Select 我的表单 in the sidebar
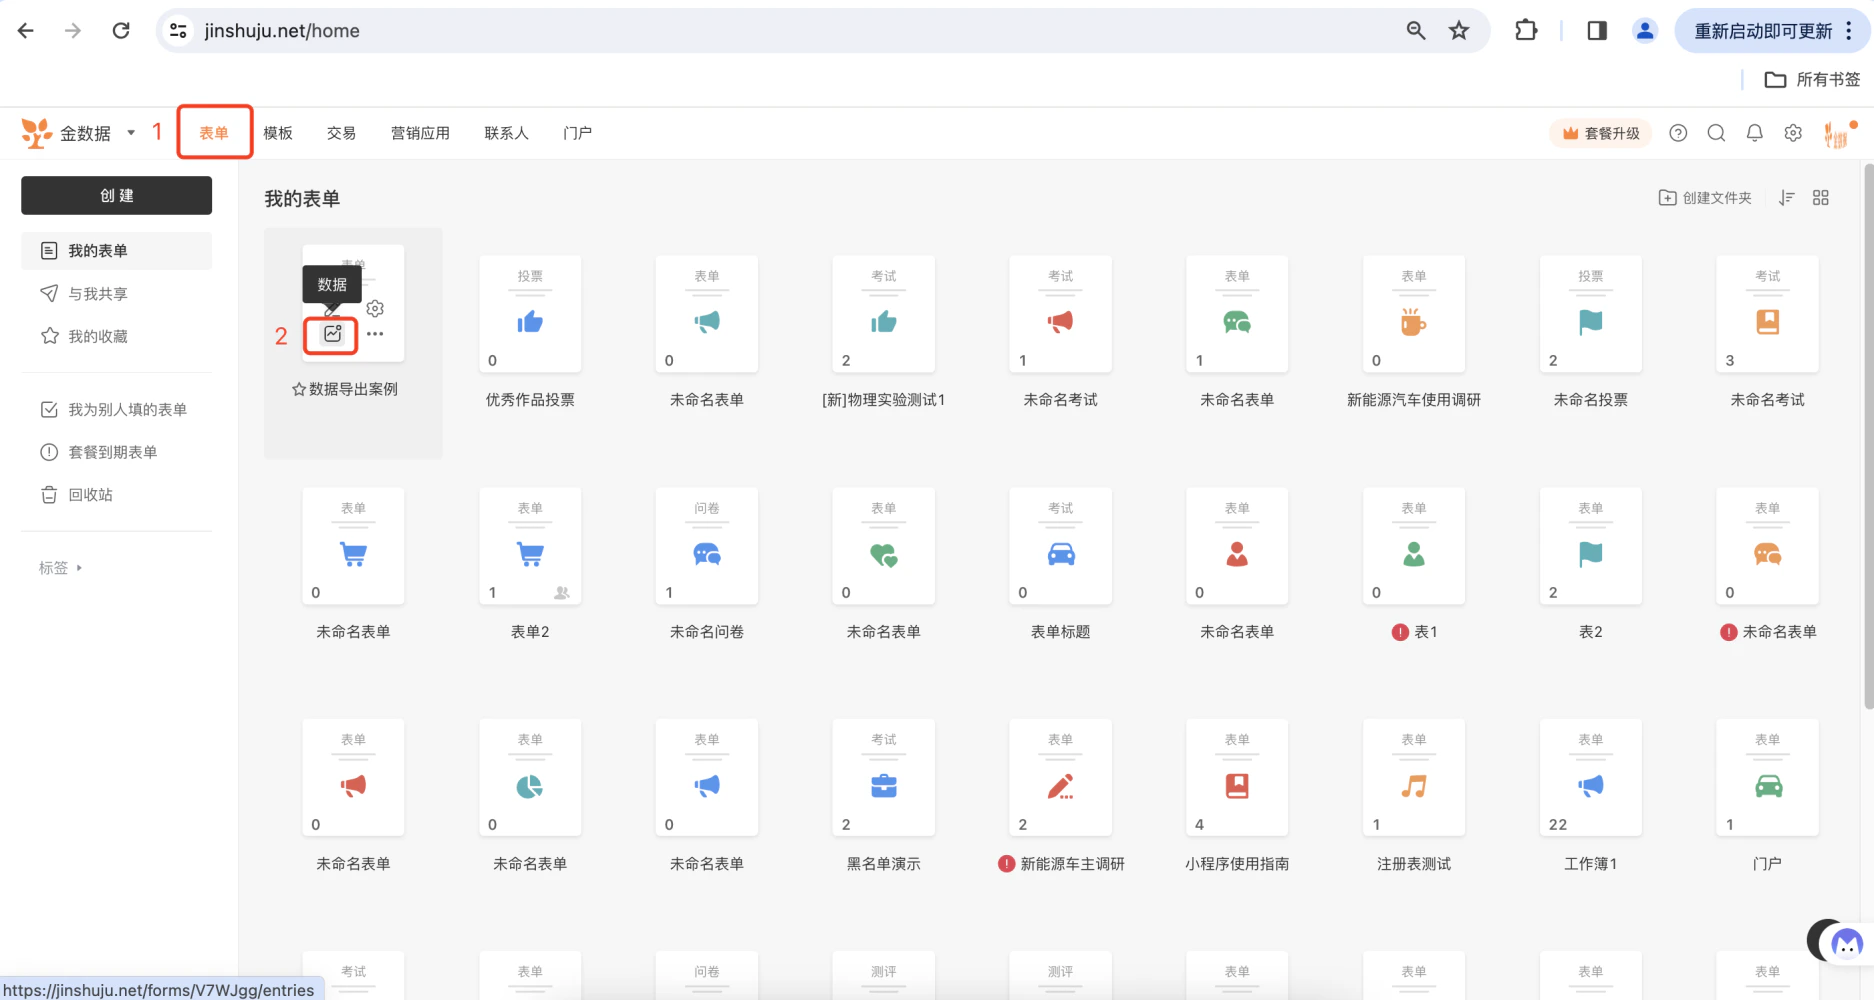This screenshot has width=1874, height=1000. point(116,251)
